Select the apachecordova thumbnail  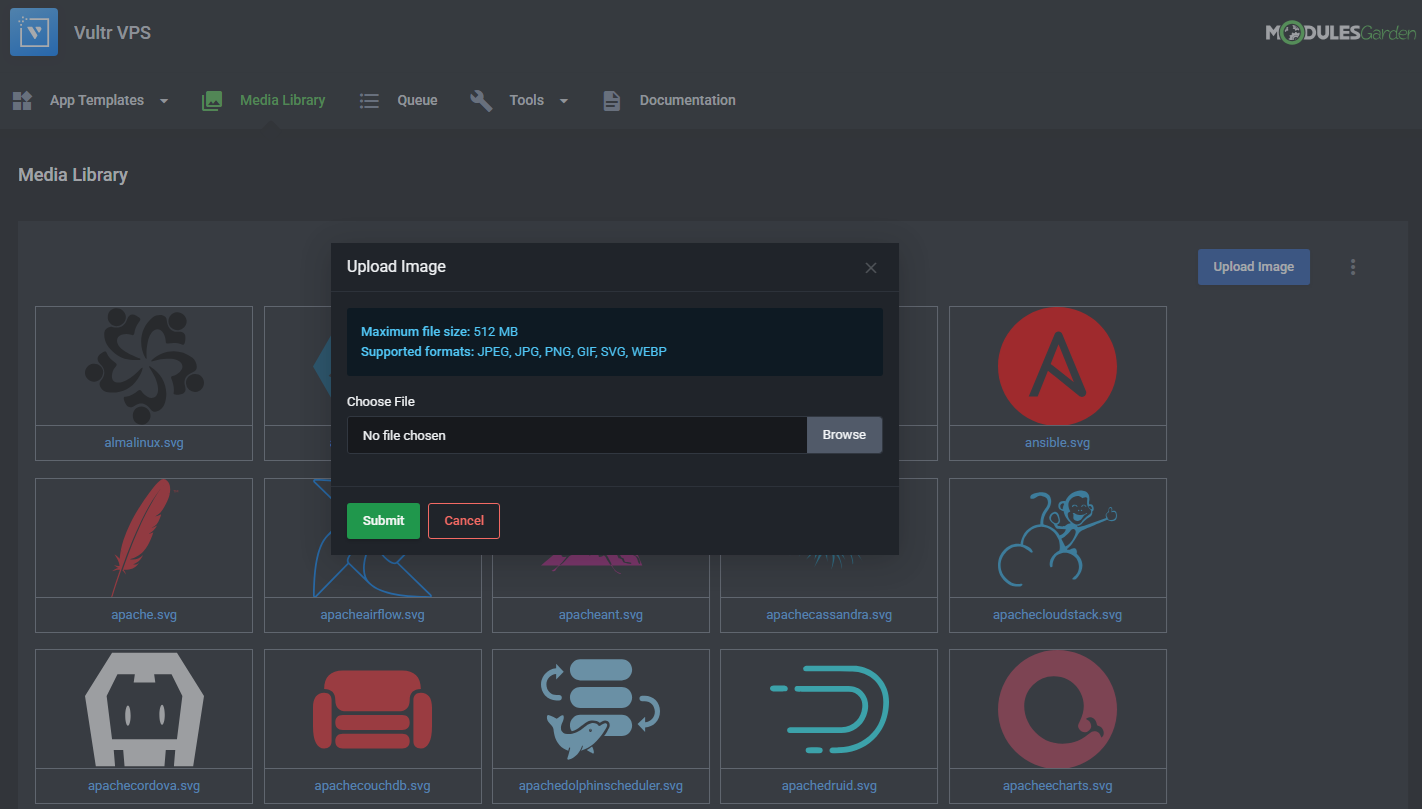point(144,709)
